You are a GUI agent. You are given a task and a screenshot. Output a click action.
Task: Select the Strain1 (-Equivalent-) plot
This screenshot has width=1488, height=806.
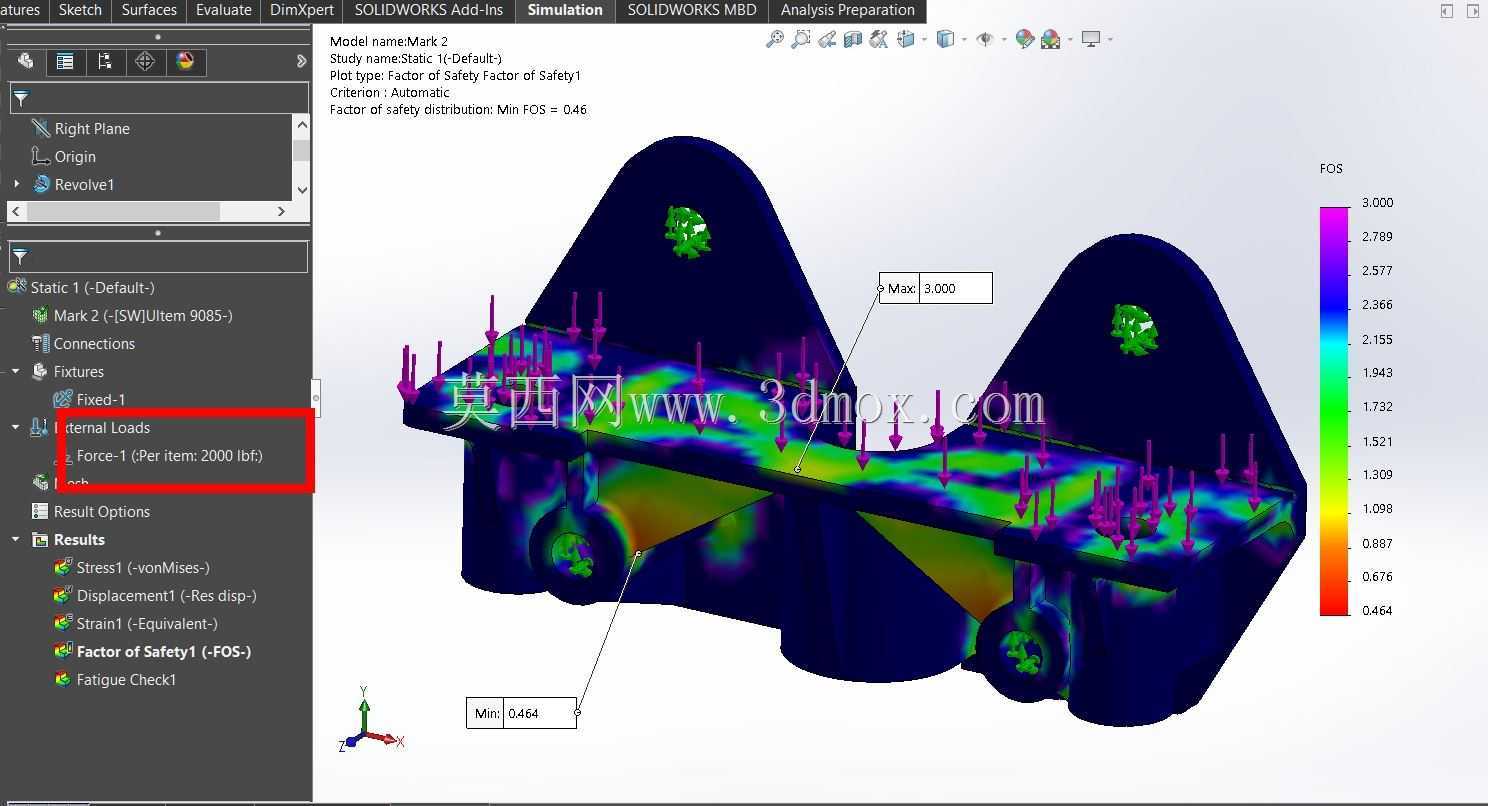click(147, 623)
